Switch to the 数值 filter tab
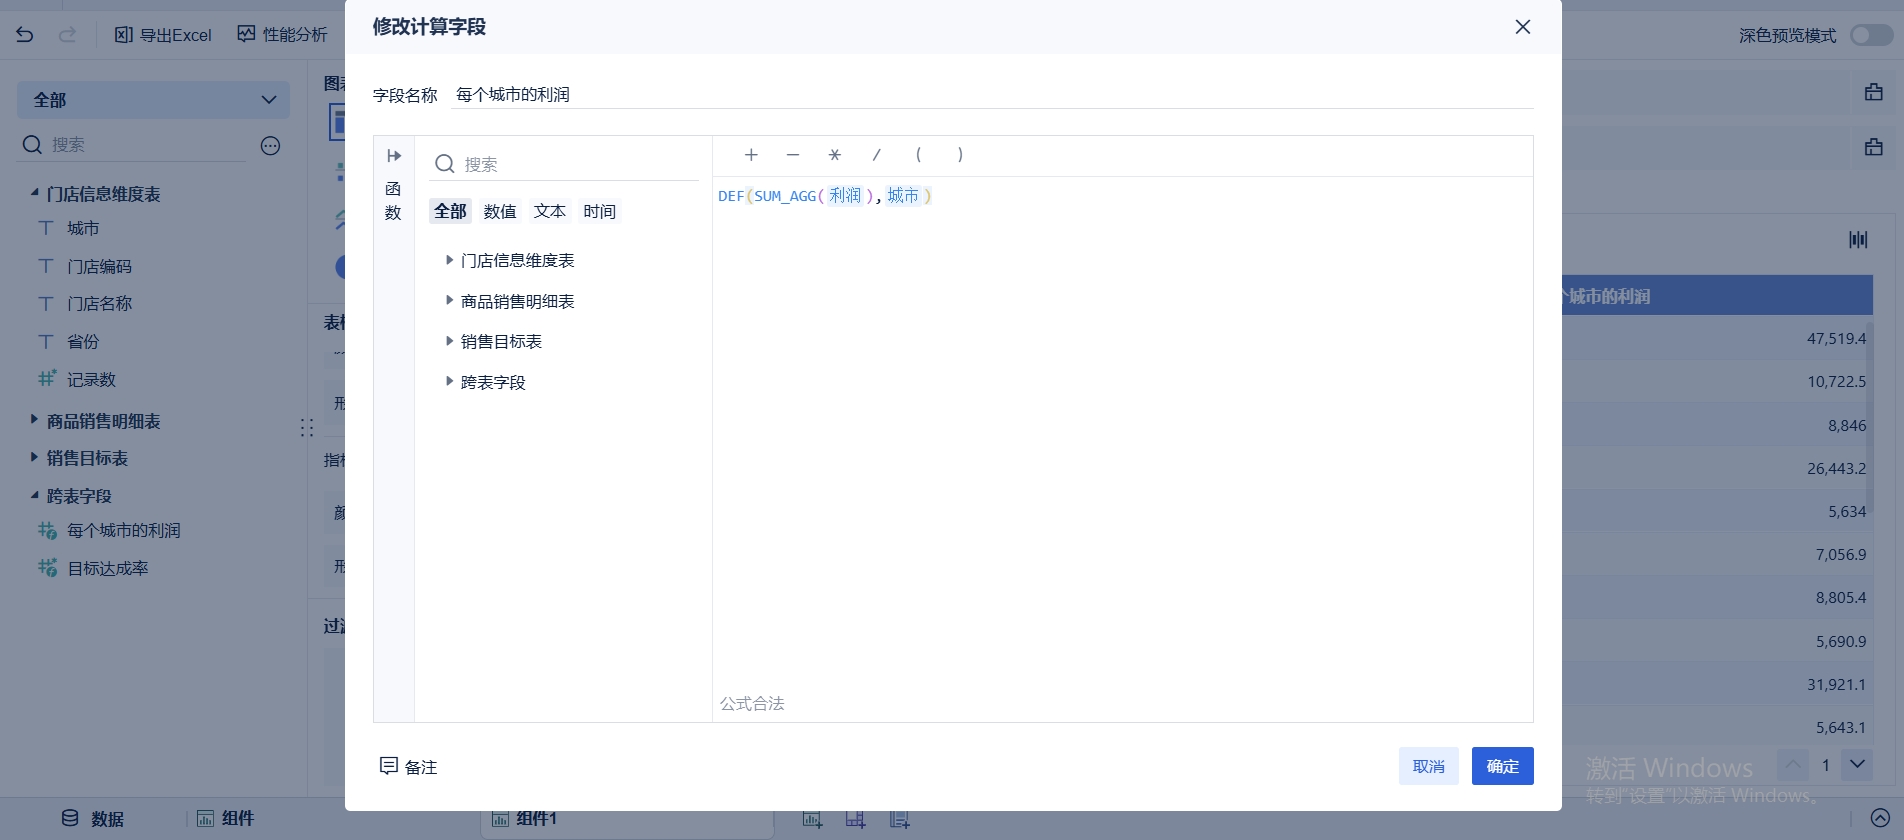The height and width of the screenshot is (840, 1904). coord(499,212)
